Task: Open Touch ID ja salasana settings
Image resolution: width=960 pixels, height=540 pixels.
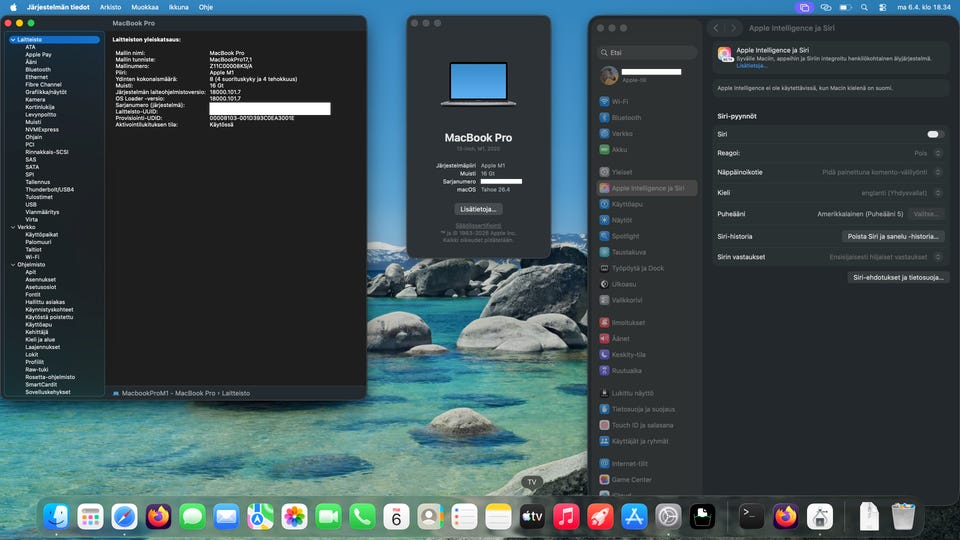Action: 647,425
